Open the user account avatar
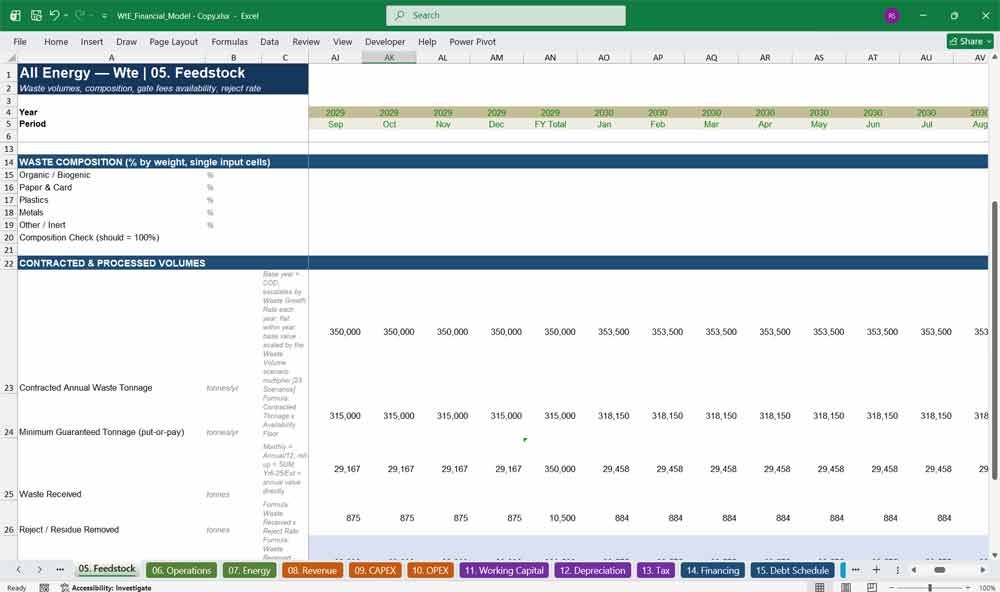Screen dimensions: 1000x592 pos(892,15)
